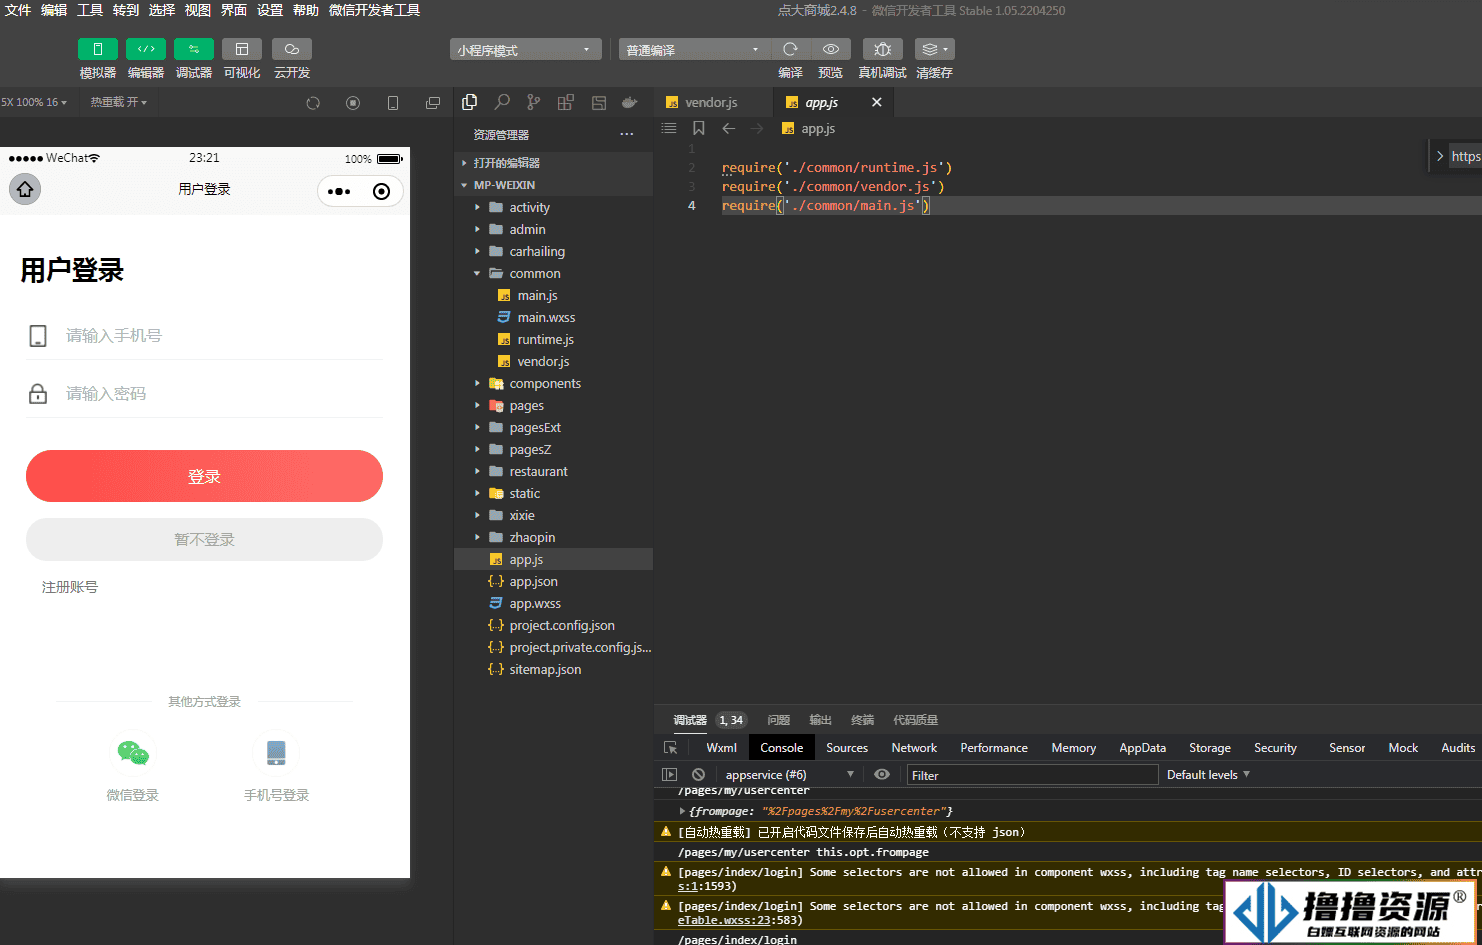
Task: Click the phone number input field
Action: pos(205,335)
